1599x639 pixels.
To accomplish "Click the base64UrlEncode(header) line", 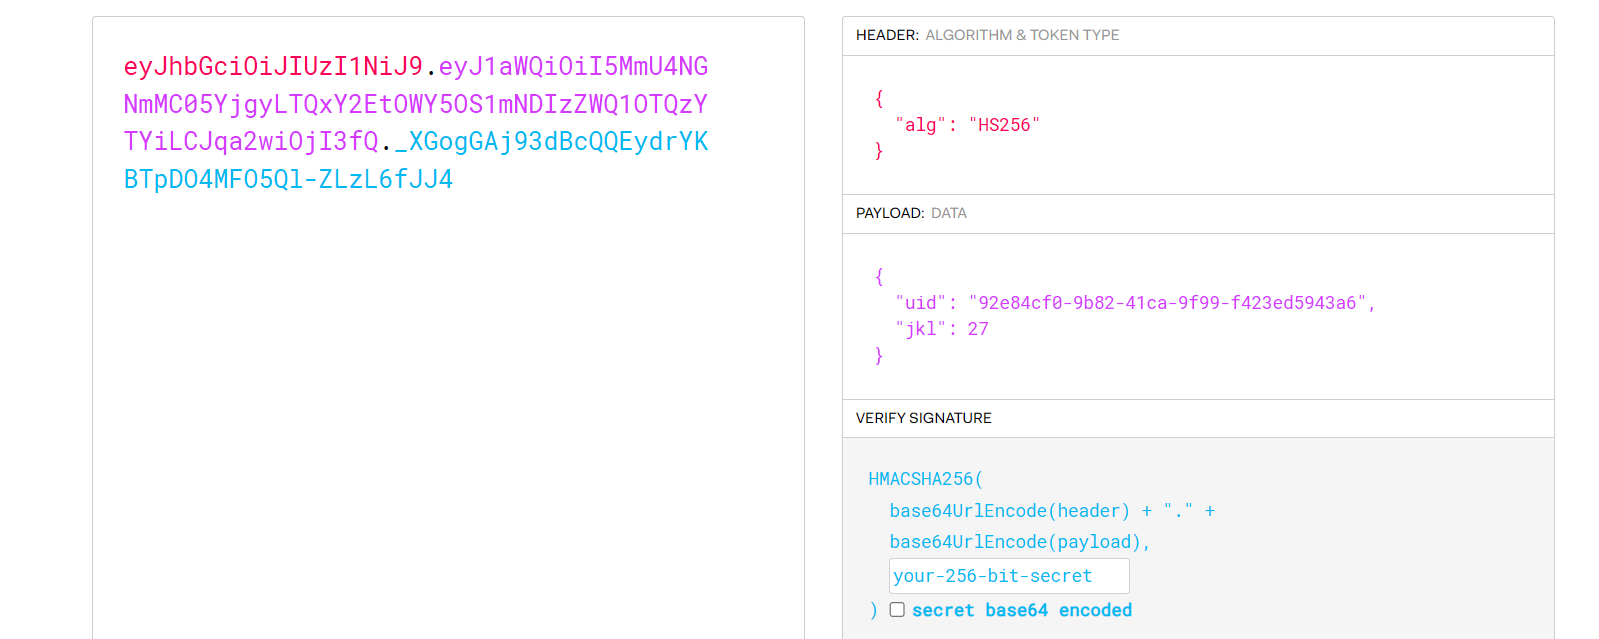I will click(x=1009, y=511).
